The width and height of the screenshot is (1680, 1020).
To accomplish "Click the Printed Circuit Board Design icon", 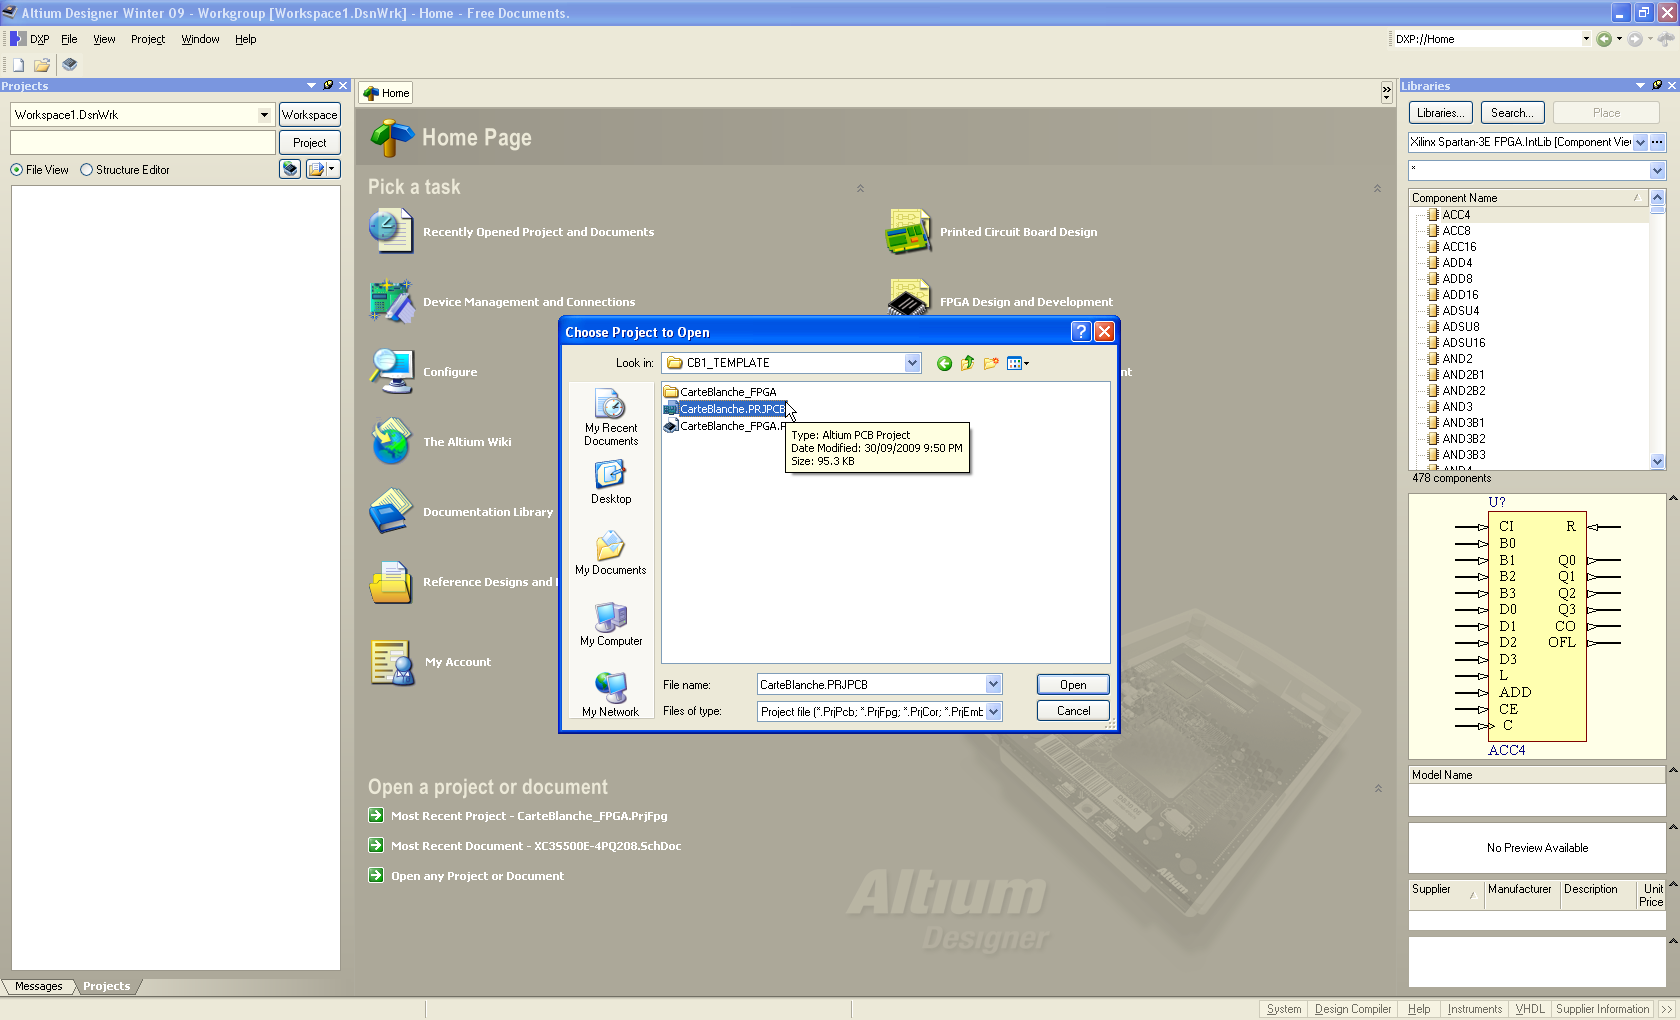I will tap(908, 231).
